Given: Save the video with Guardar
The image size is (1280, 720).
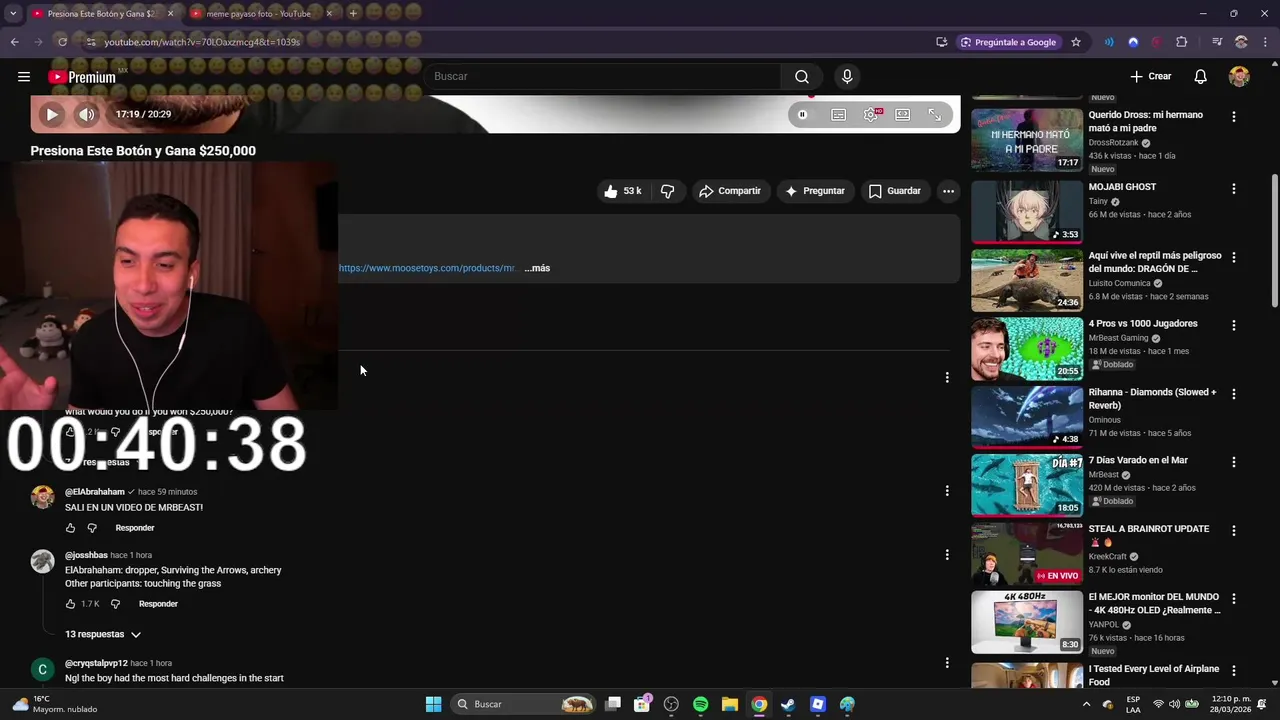Looking at the screenshot, I should 895,191.
